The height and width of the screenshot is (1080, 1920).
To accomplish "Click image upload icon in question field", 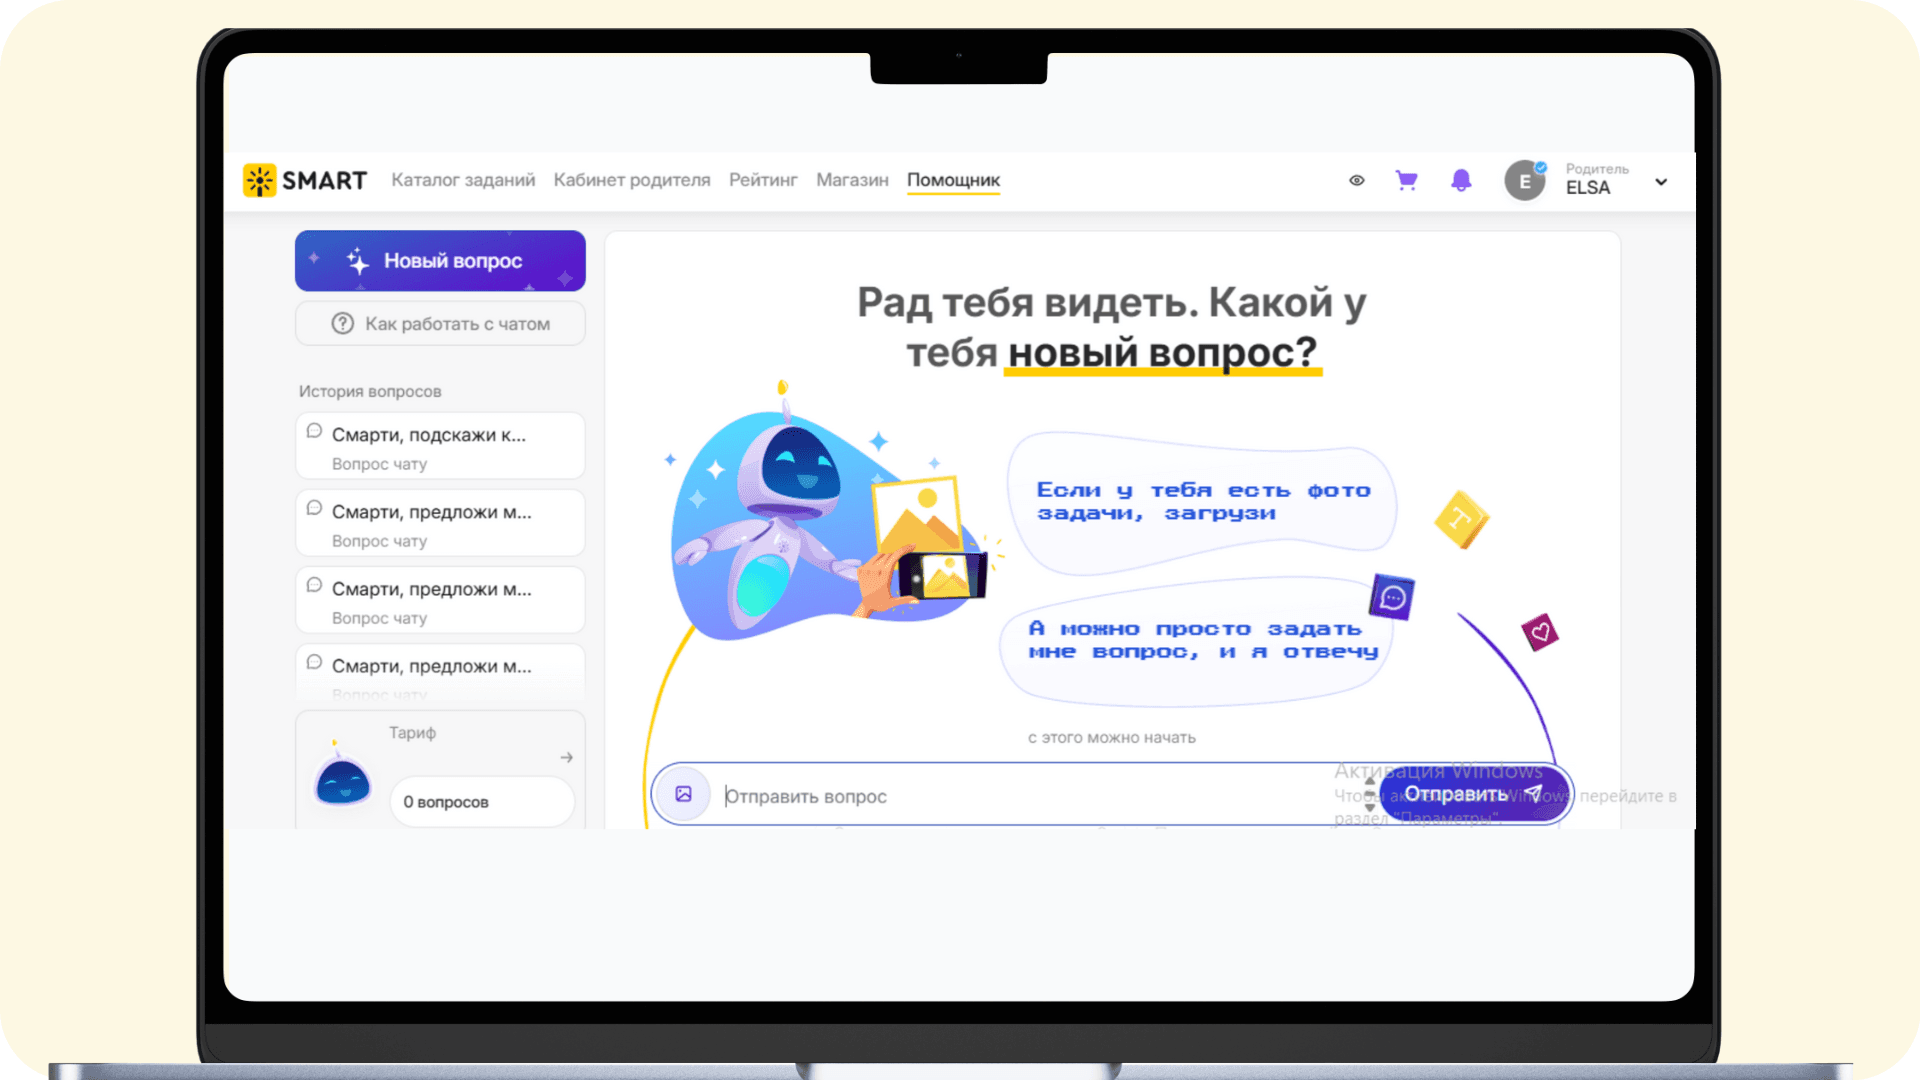I will 684,794.
